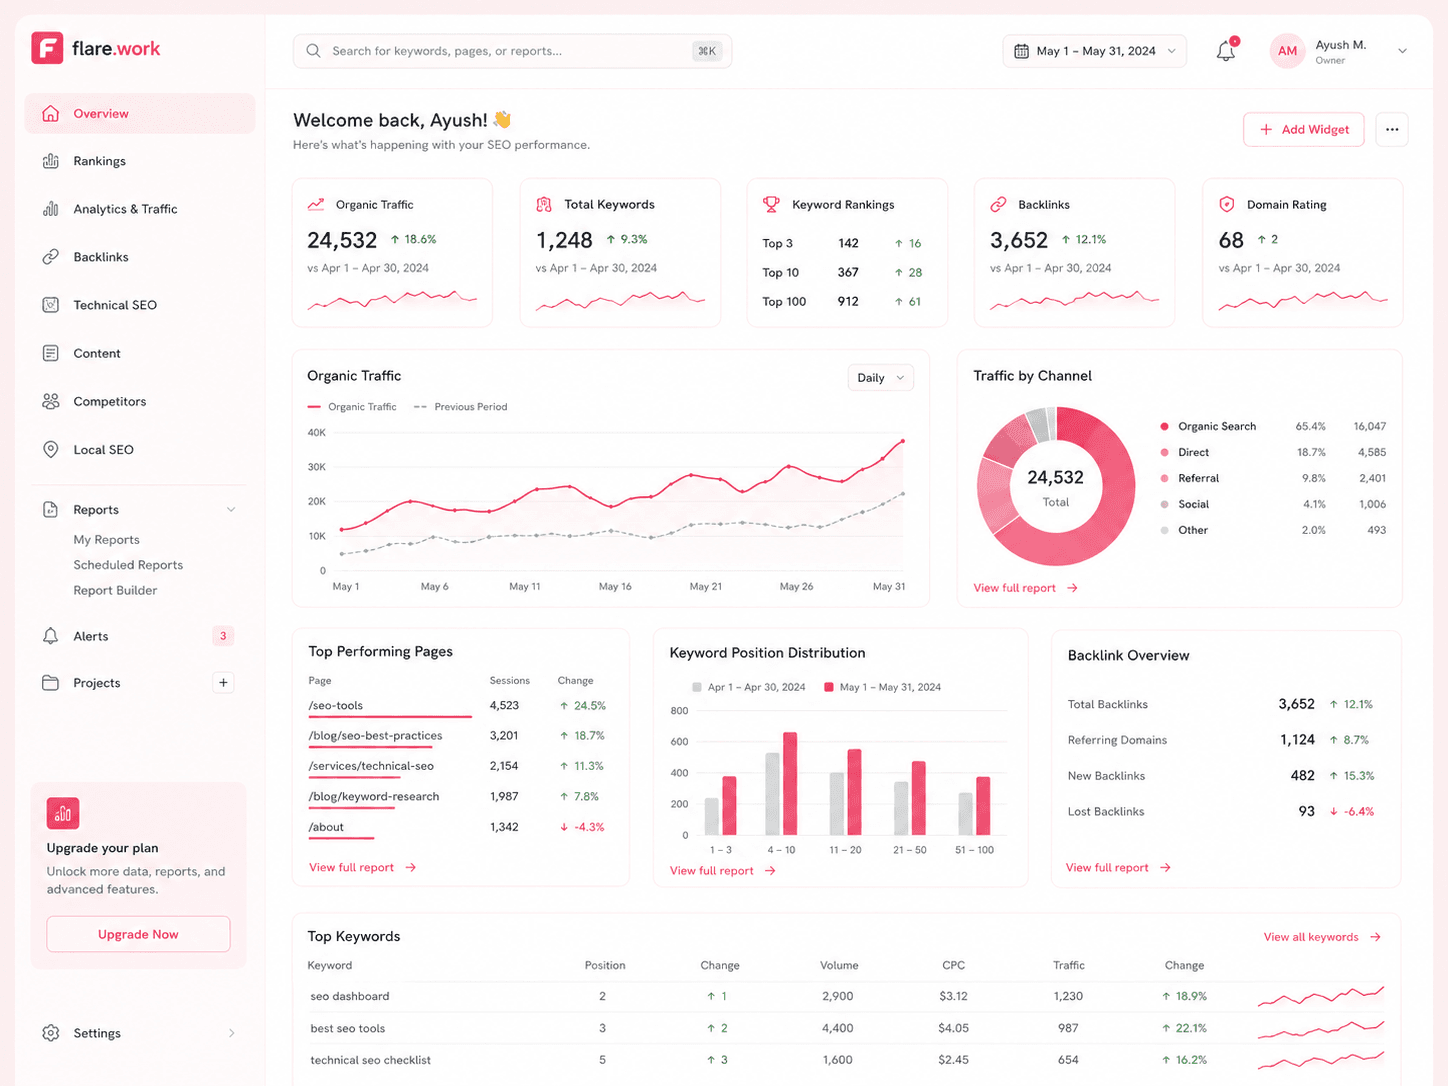Open the Daily interval dropdown
This screenshot has height=1086, width=1448.
881,378
